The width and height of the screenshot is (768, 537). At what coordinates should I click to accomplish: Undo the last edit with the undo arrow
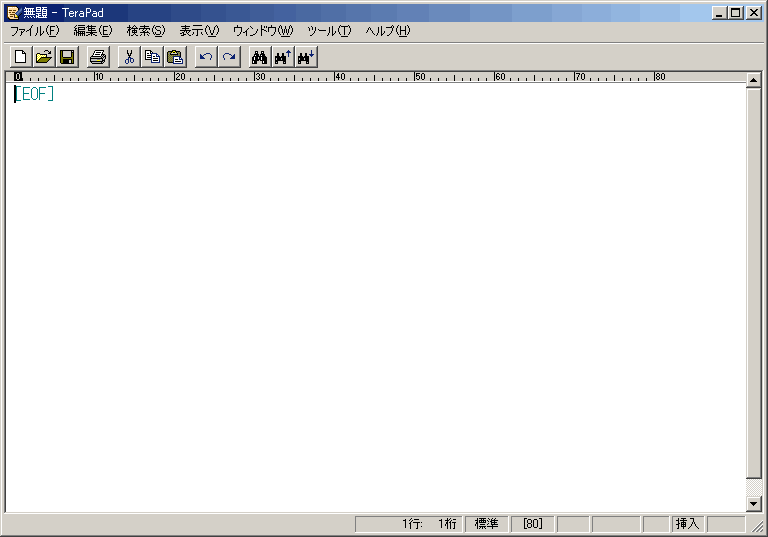tap(206, 57)
